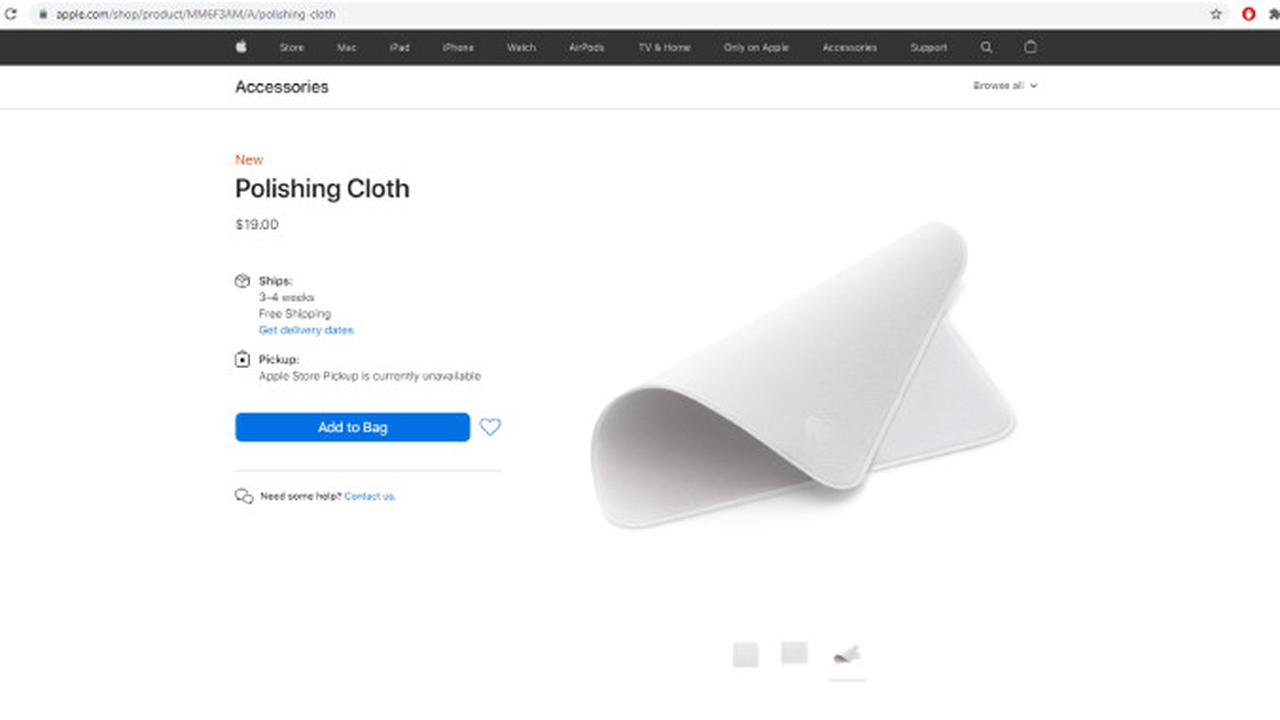Open the Mac menu

click(x=346, y=47)
